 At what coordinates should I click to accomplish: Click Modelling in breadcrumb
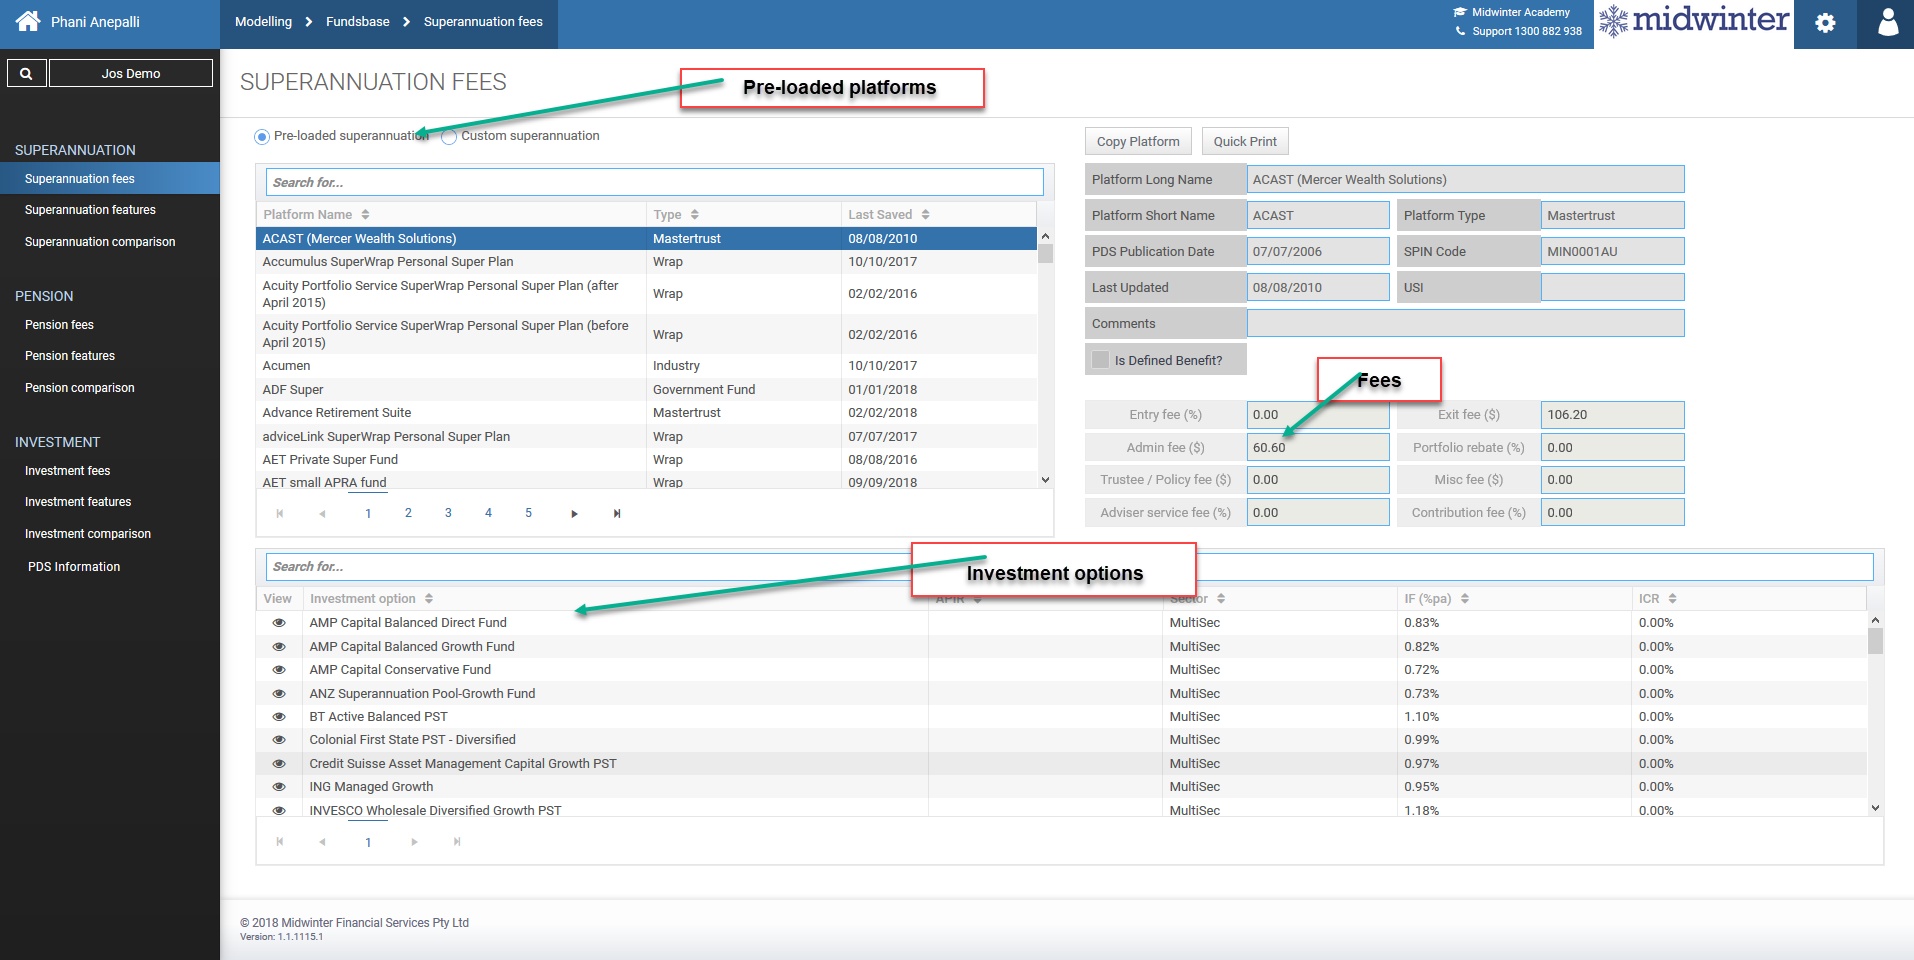tap(263, 22)
